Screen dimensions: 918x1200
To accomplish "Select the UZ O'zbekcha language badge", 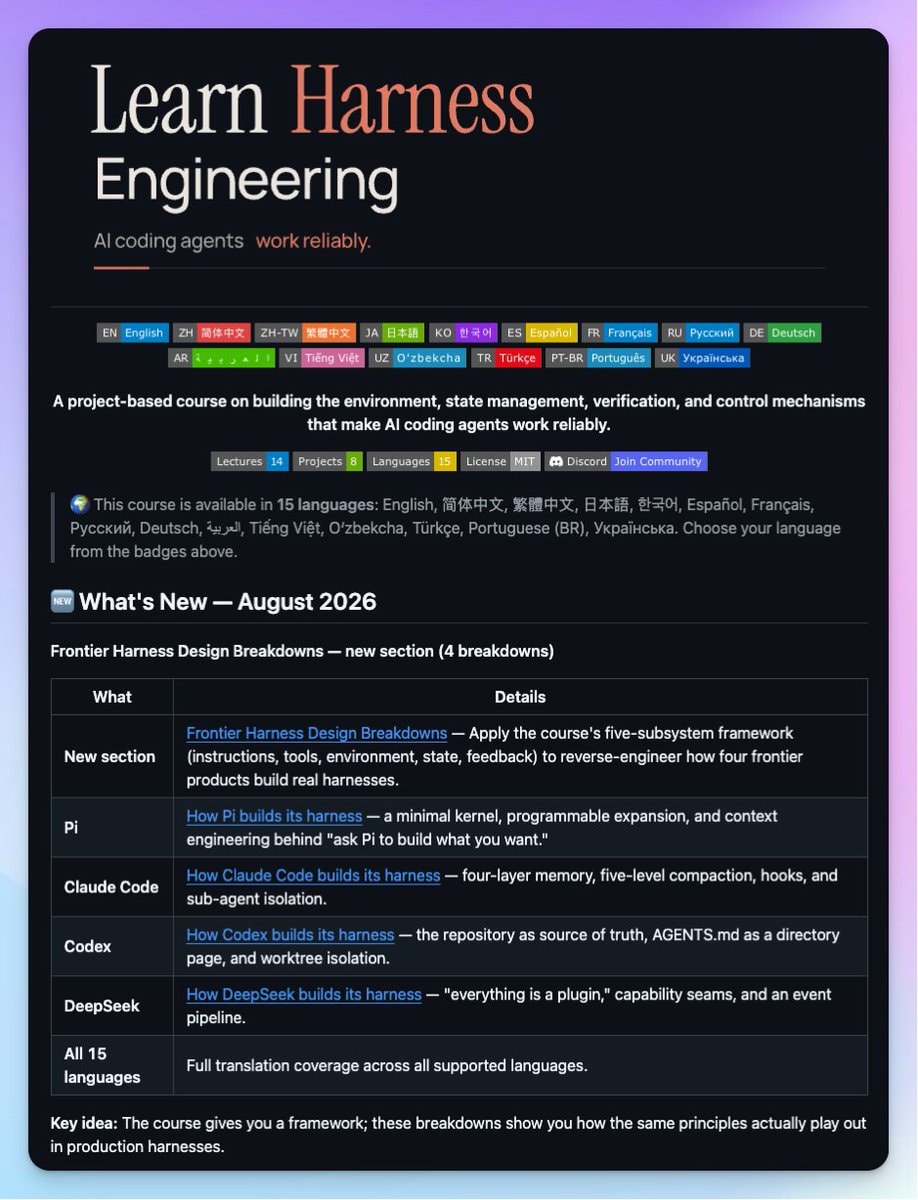I will click(418, 358).
